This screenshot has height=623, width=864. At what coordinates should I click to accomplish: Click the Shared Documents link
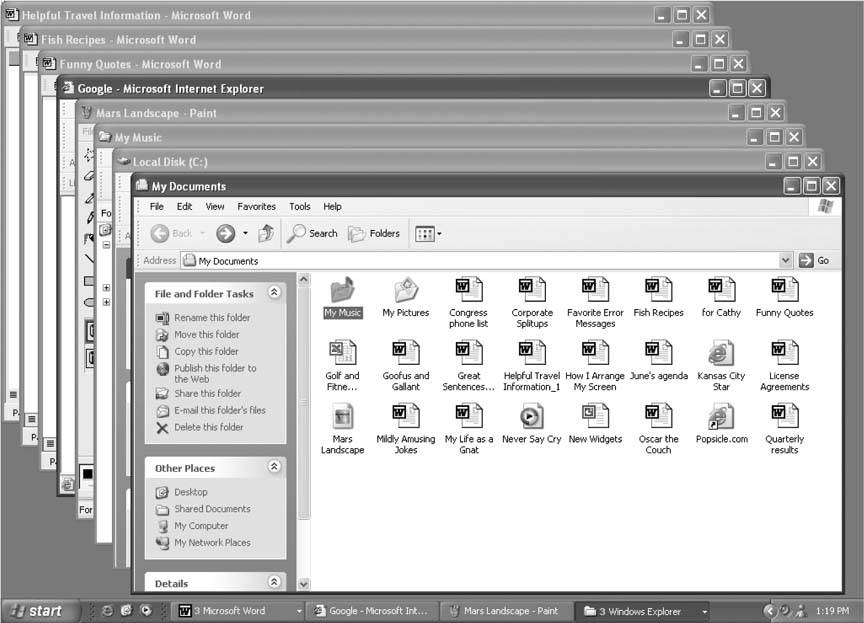tap(212, 509)
